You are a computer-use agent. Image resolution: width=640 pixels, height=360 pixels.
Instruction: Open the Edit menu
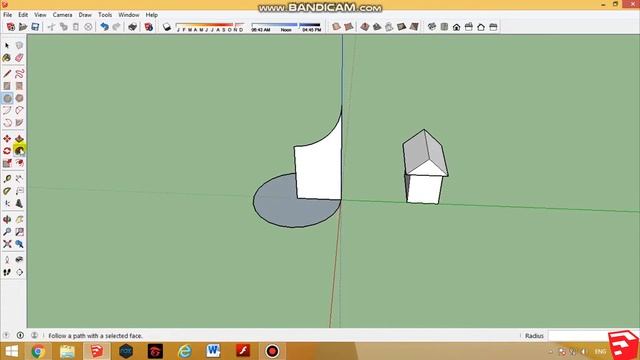click(23, 15)
